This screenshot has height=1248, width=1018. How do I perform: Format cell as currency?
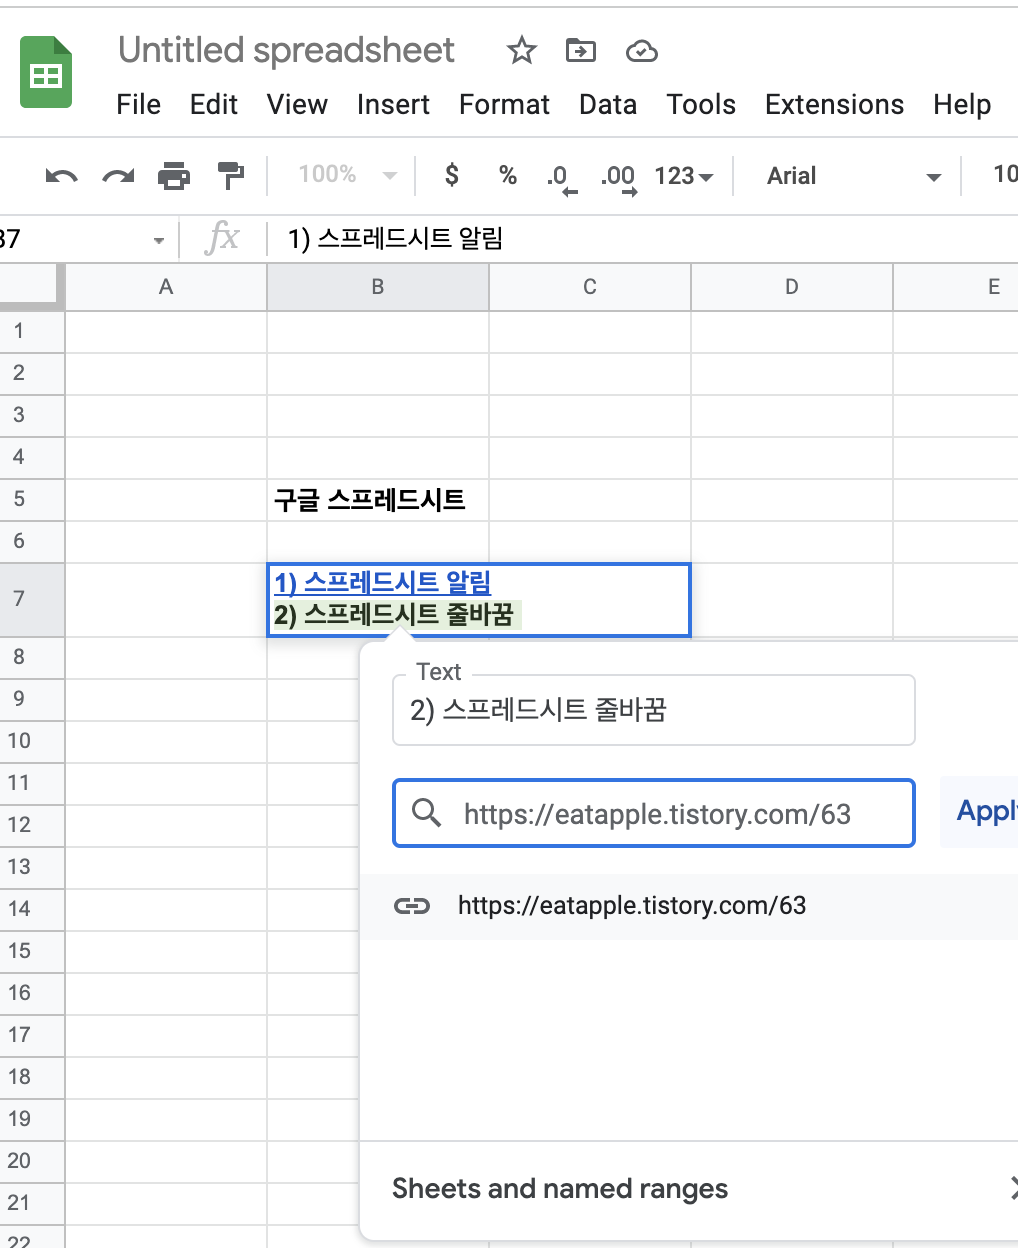coord(452,175)
